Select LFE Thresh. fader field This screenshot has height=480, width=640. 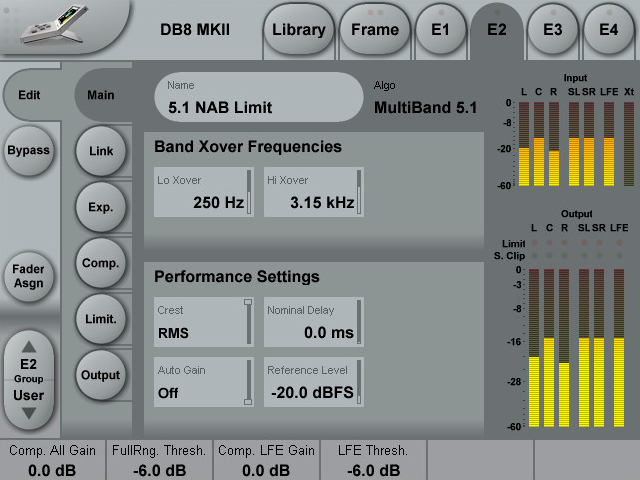point(373,460)
